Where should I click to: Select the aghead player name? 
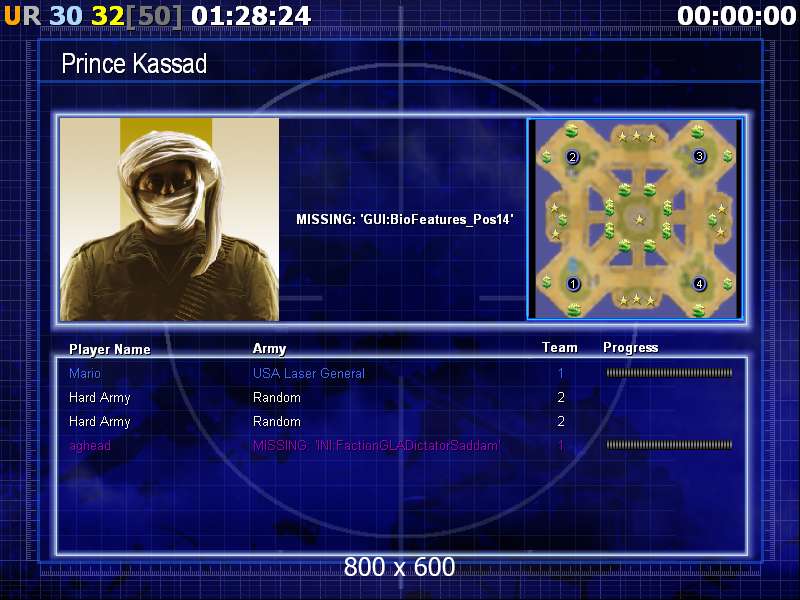click(x=90, y=446)
